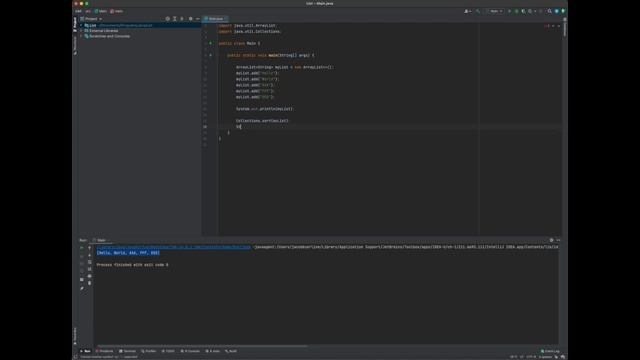Image resolution: width=640 pixels, height=360 pixels.
Task: Toggle the vertical Project side tab
Action: [x=75, y=24]
